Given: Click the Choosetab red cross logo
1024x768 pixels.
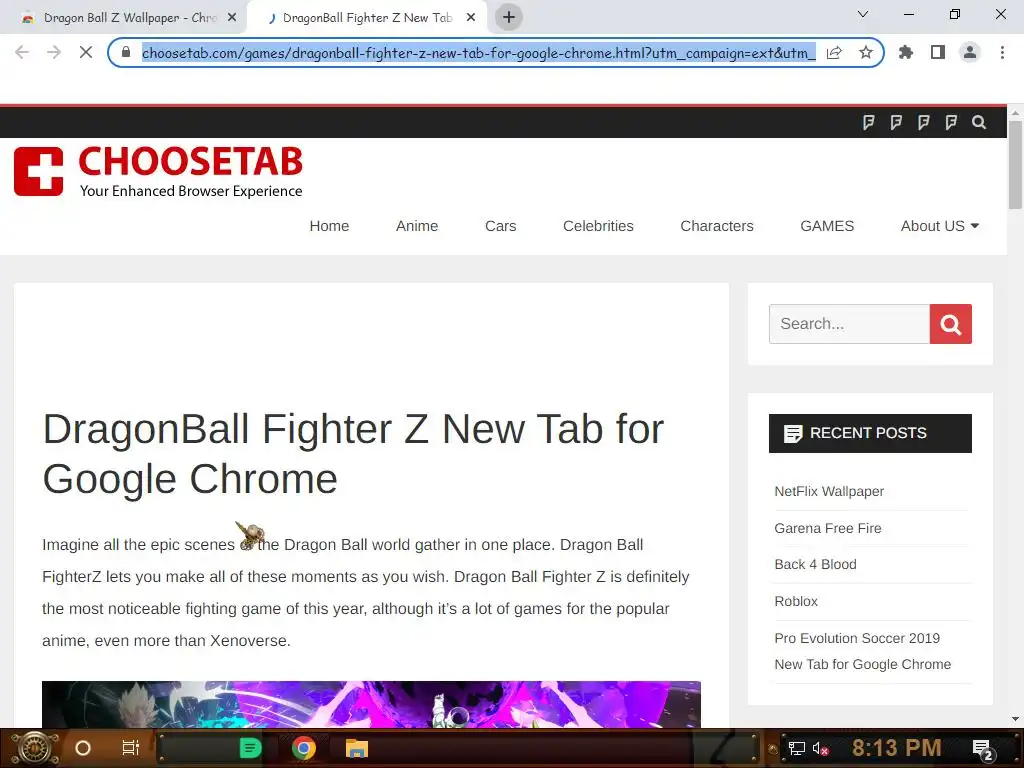Looking at the screenshot, I should pos(39,171).
